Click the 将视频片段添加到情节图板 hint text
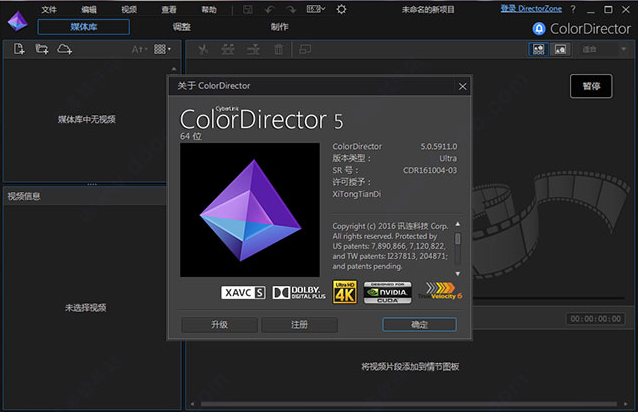This screenshot has height=412, width=638. (x=410, y=367)
